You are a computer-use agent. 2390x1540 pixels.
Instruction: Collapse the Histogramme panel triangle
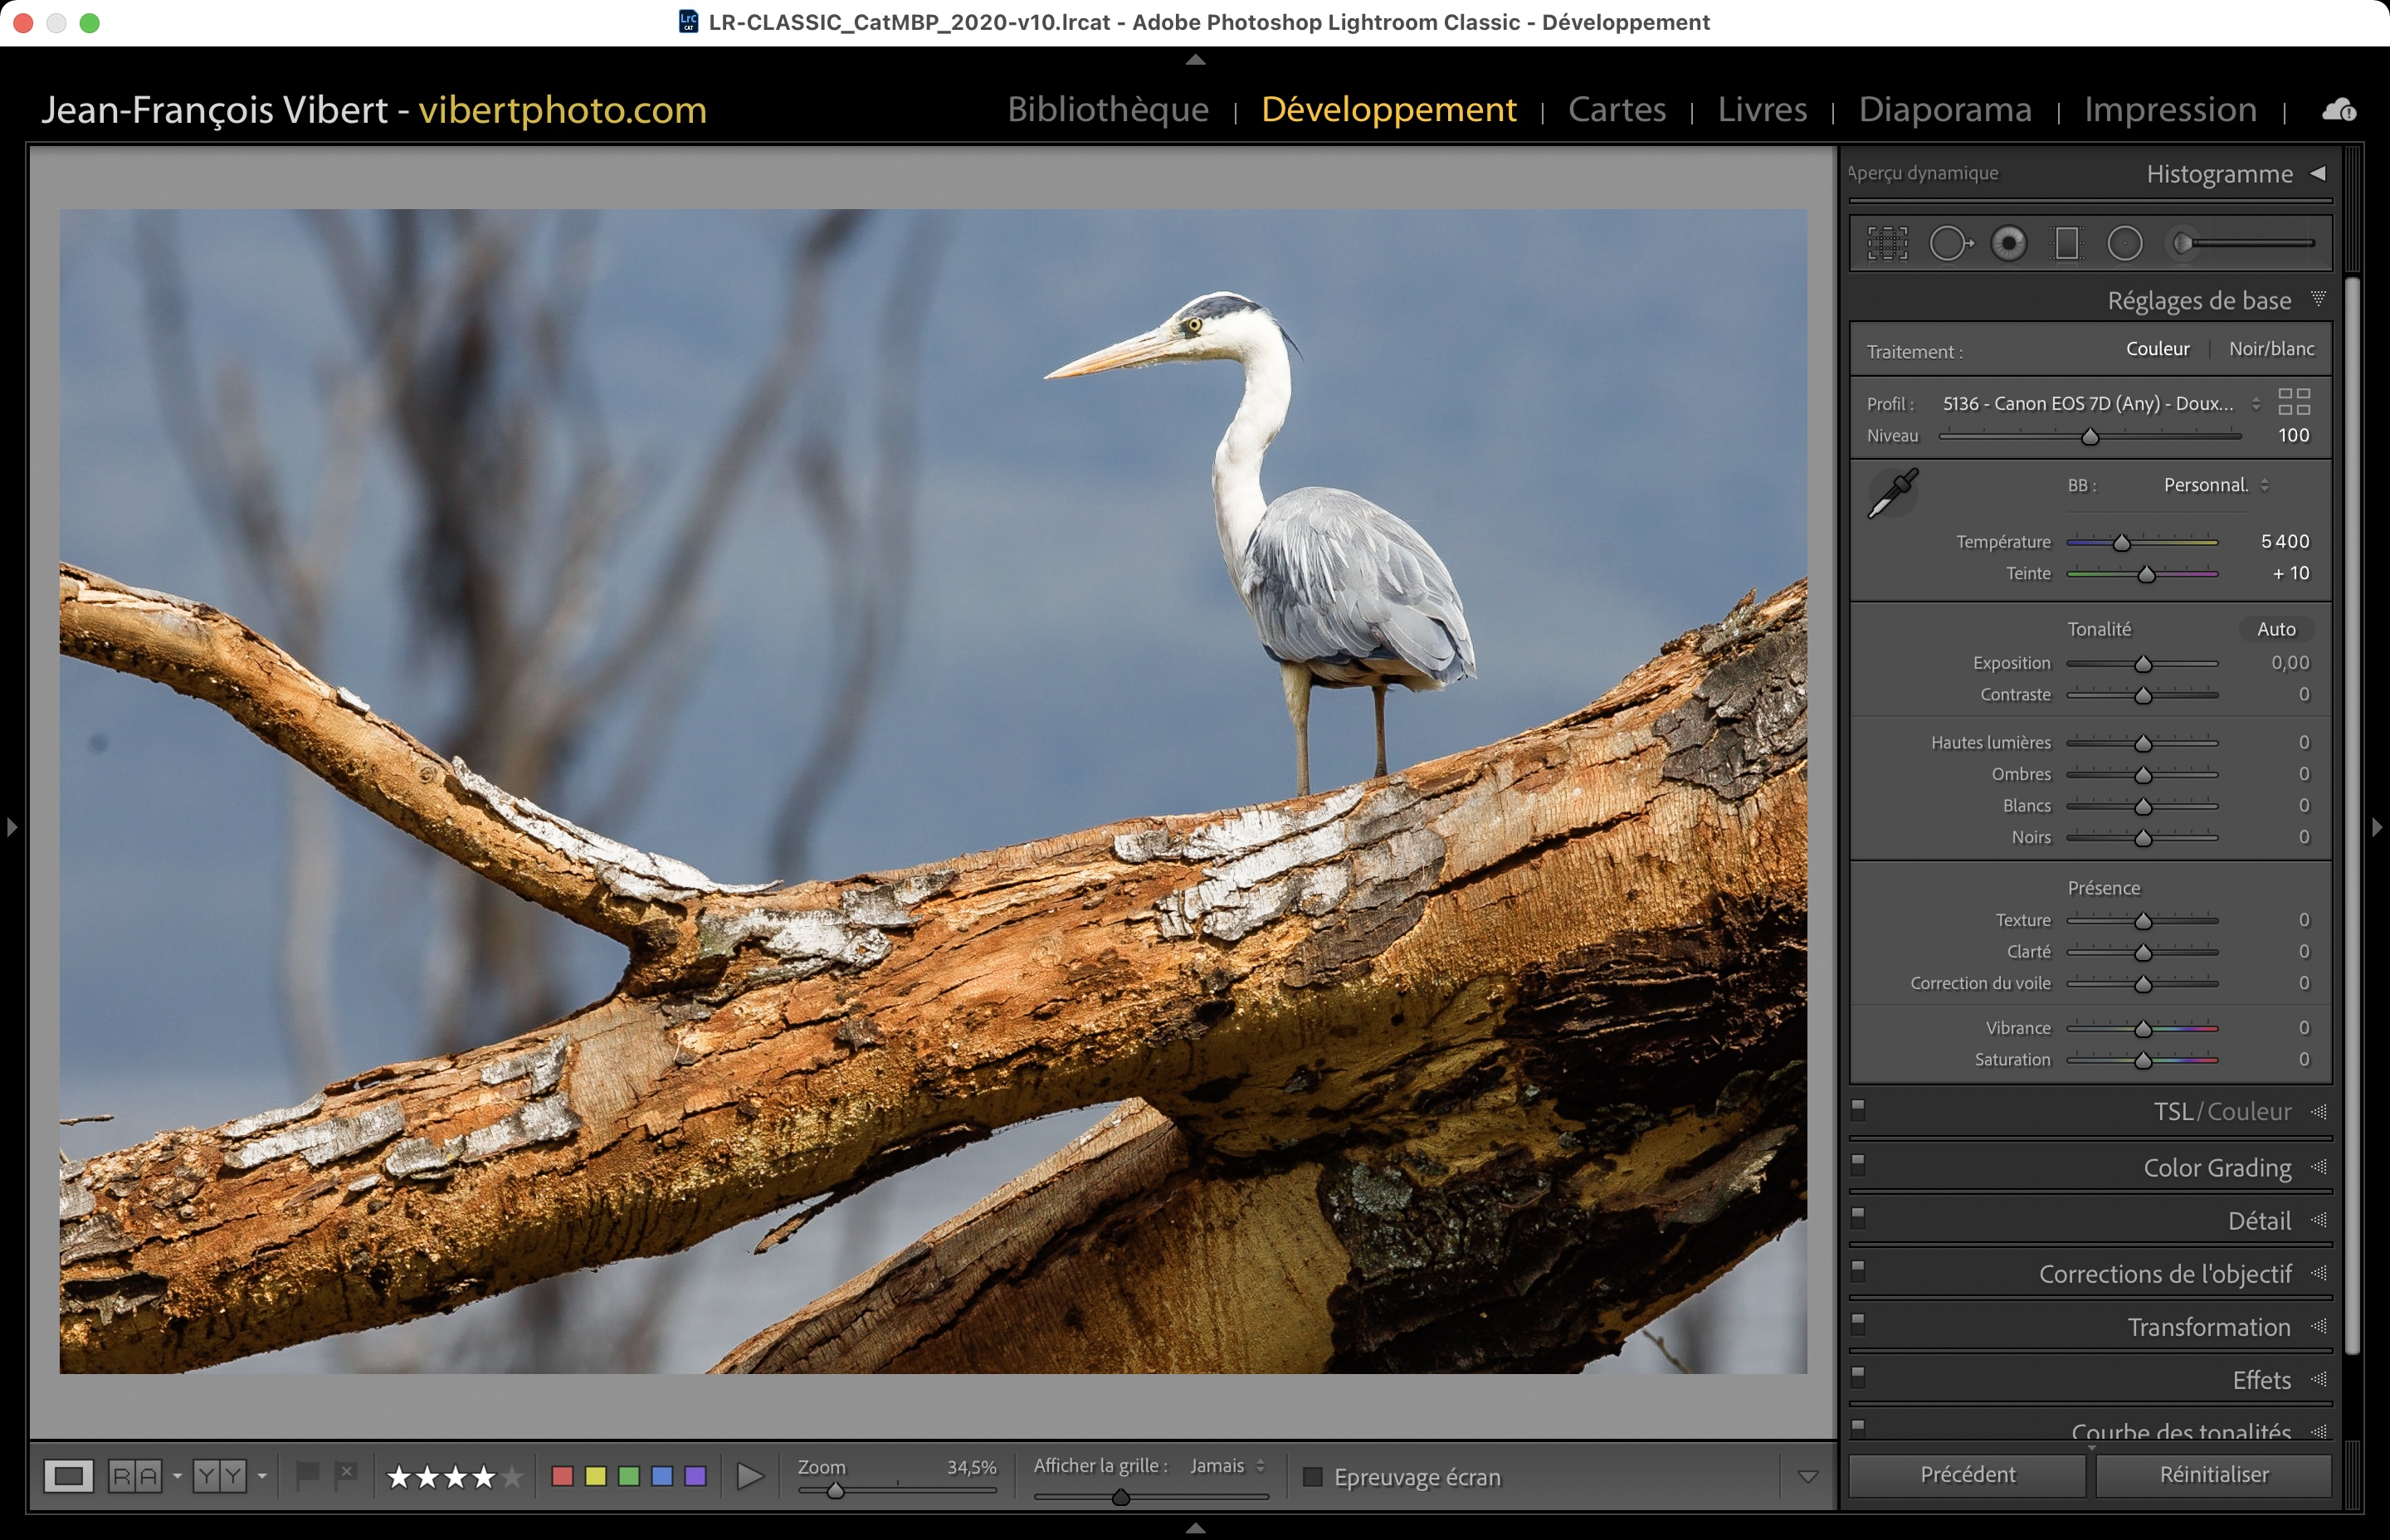coord(2318,173)
